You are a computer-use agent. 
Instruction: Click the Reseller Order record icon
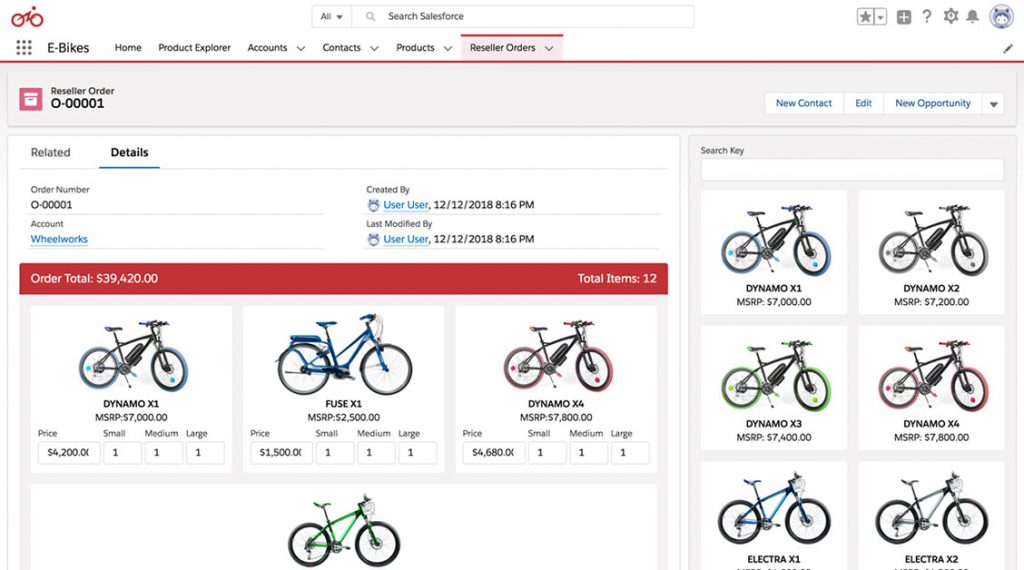[31, 99]
